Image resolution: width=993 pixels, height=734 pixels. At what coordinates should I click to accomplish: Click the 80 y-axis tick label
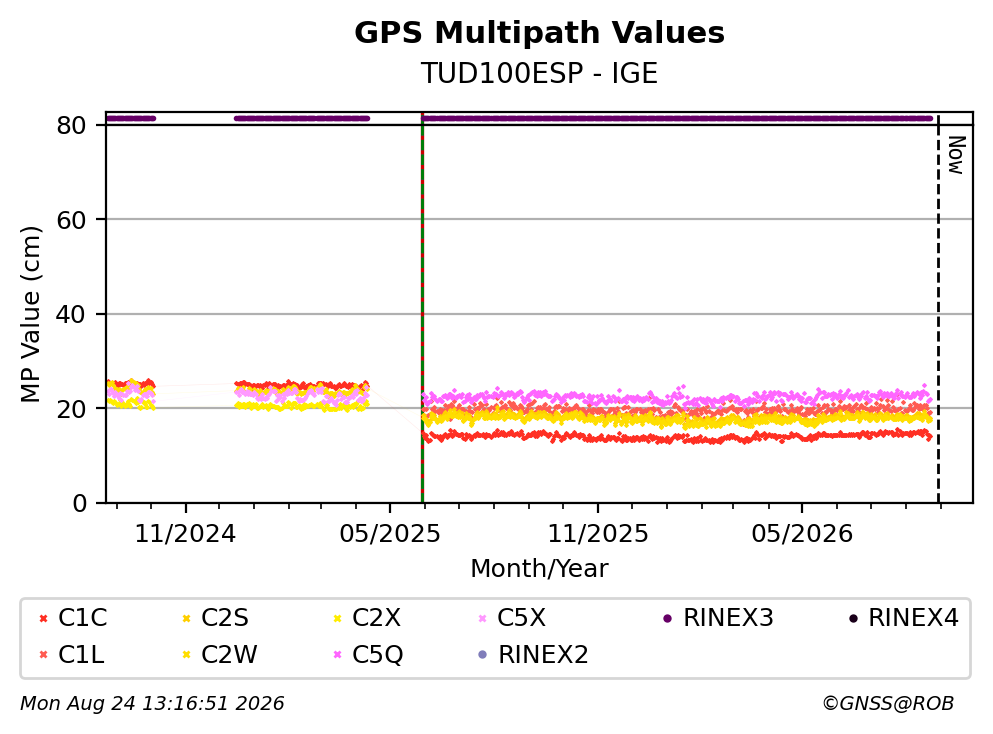pyautogui.click(x=71, y=125)
